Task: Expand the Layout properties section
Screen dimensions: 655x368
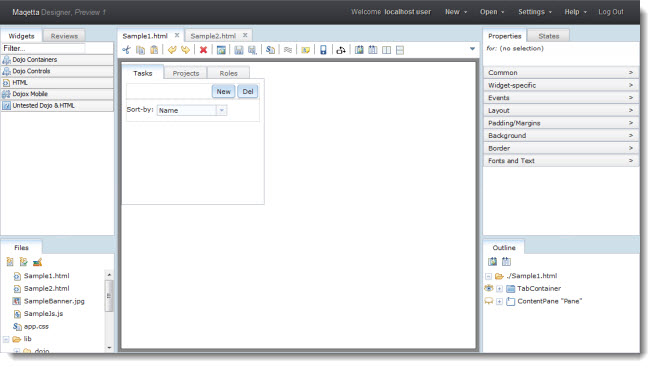Action: click(x=561, y=110)
